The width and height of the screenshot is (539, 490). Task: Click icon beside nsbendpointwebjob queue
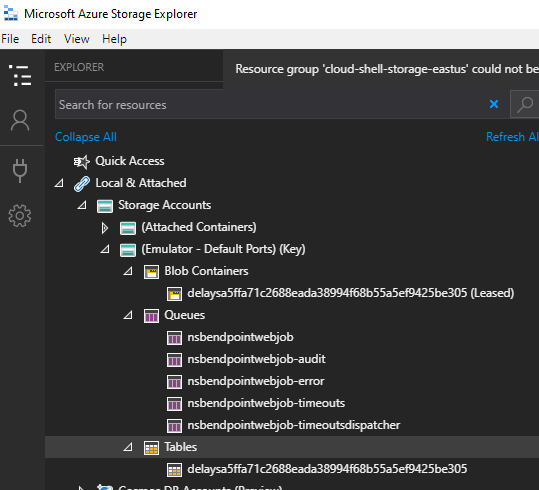point(174,338)
